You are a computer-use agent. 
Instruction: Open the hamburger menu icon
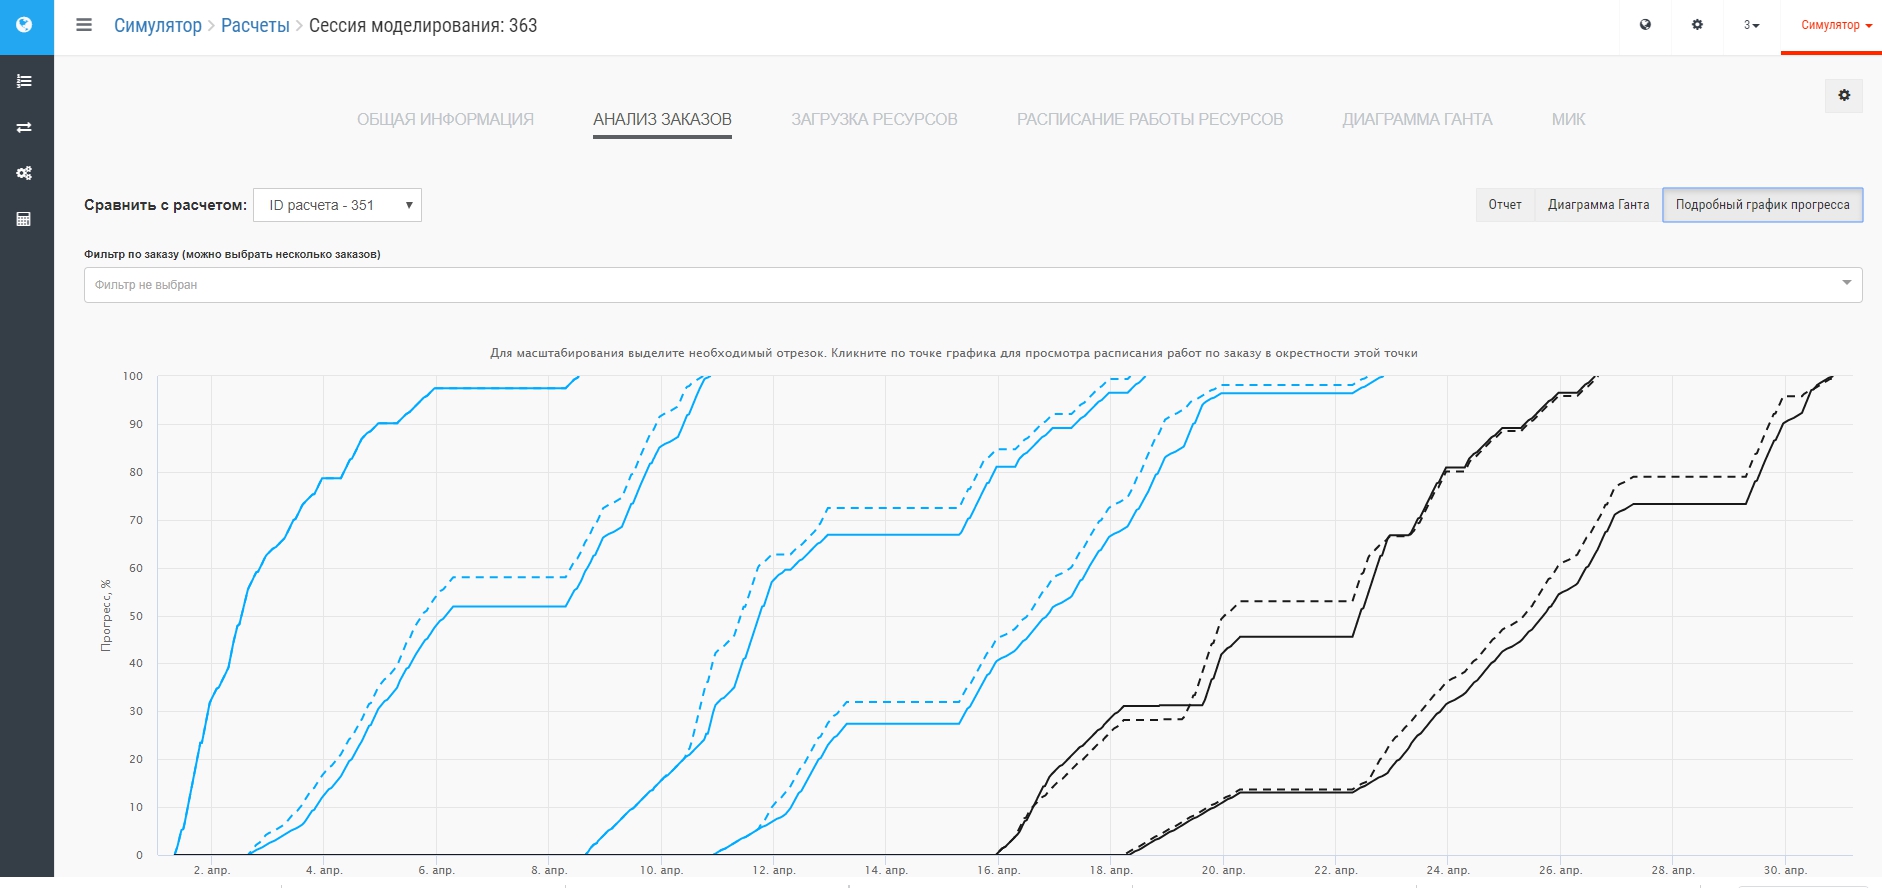click(x=84, y=25)
